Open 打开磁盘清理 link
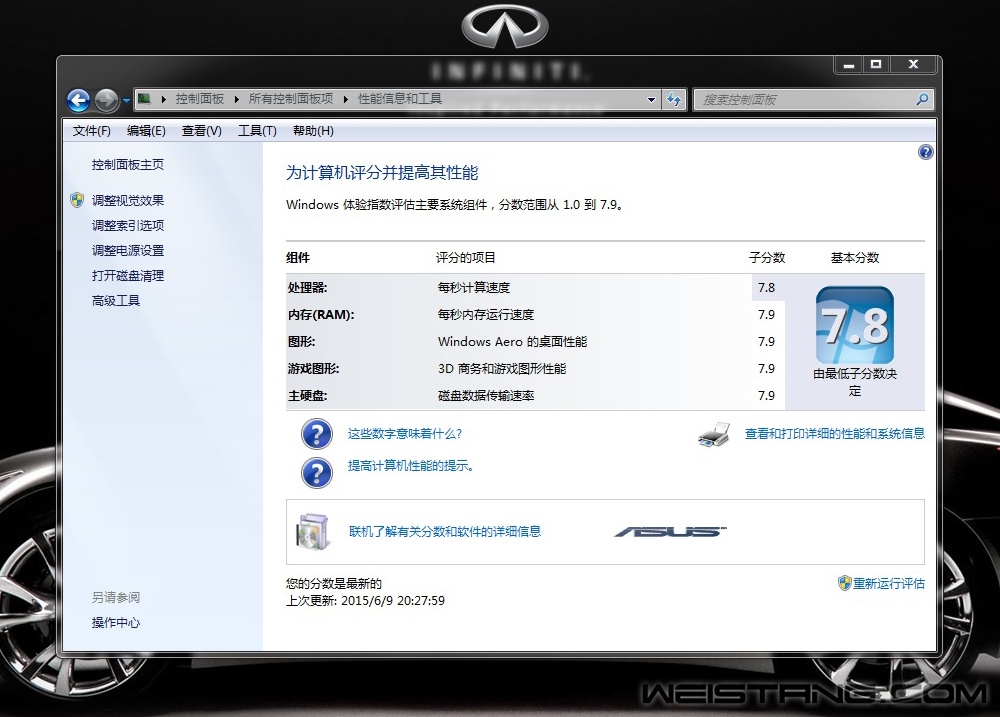 click(128, 276)
